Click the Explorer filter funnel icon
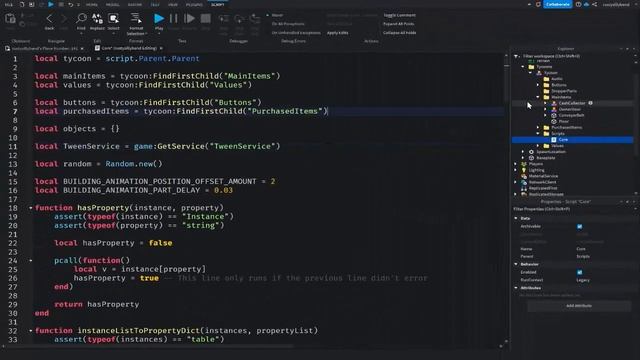The image size is (640, 360). click(517, 56)
